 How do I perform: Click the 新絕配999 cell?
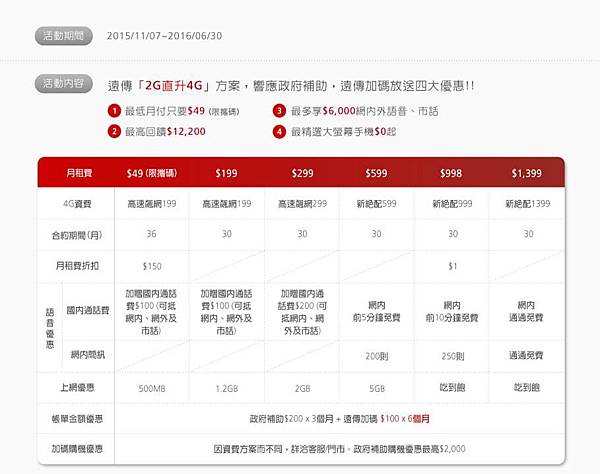[452, 204]
